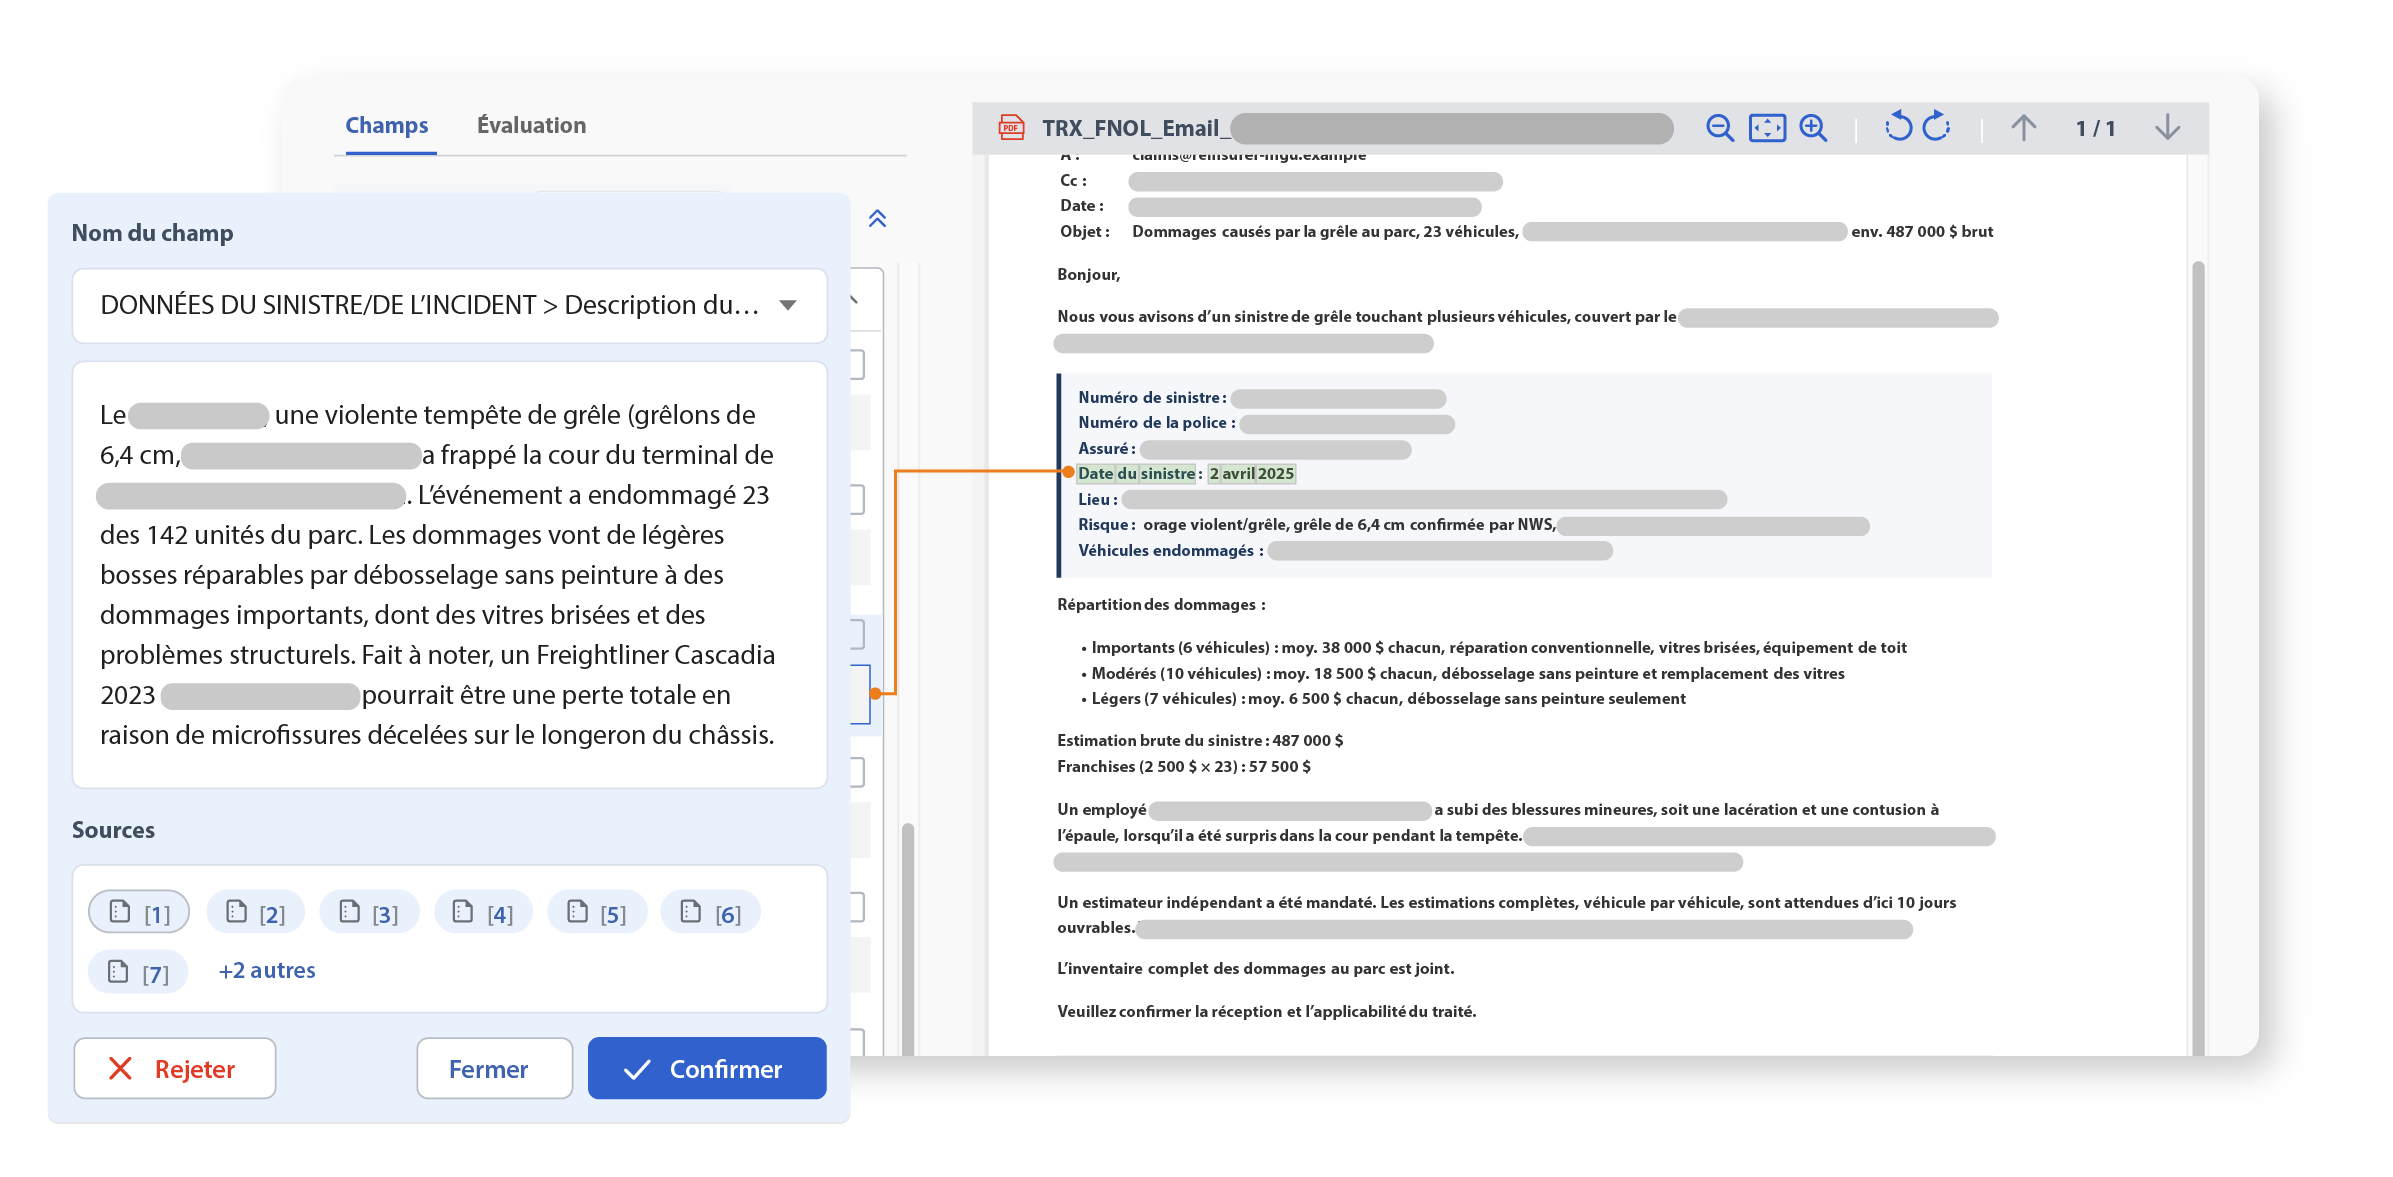Collapse panel with double chevron up

pyautogui.click(x=877, y=219)
